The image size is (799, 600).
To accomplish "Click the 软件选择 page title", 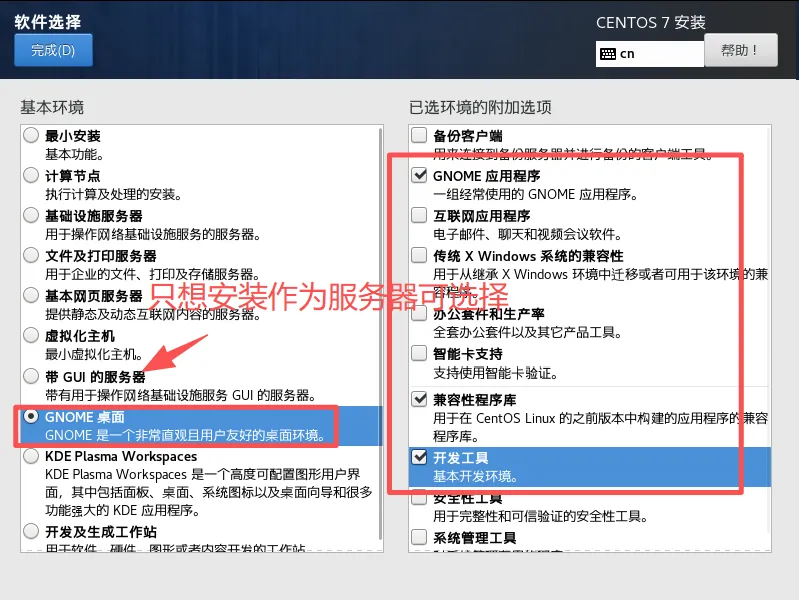I will pos(47,21).
